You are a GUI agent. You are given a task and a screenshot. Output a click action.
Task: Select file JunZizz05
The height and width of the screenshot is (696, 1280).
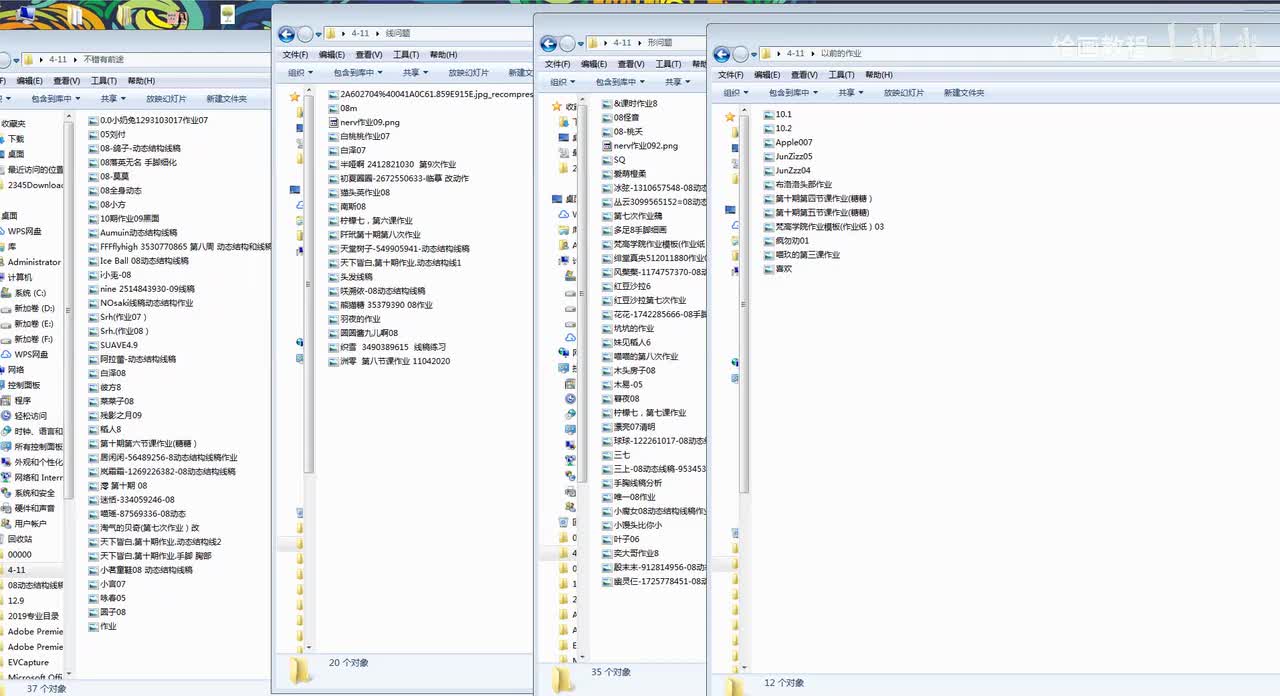click(794, 157)
